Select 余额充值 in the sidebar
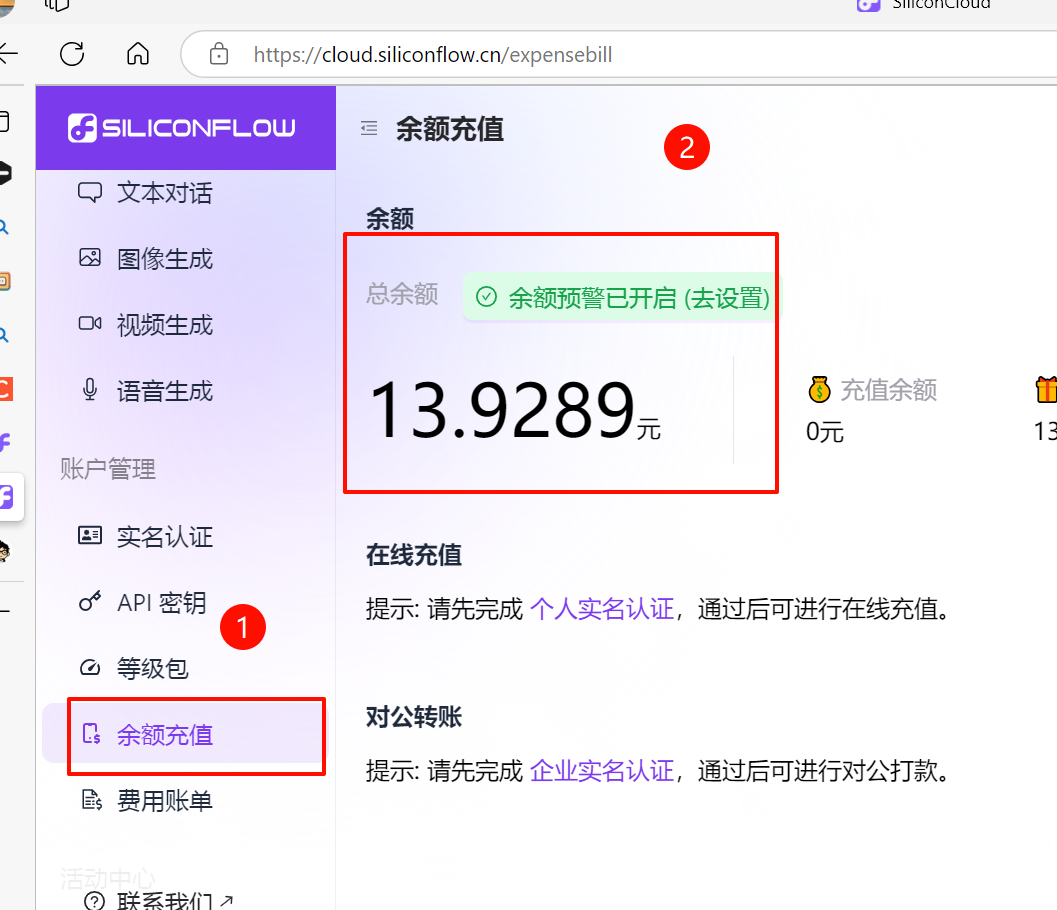Image resolution: width=1057 pixels, height=910 pixels. coord(183,735)
